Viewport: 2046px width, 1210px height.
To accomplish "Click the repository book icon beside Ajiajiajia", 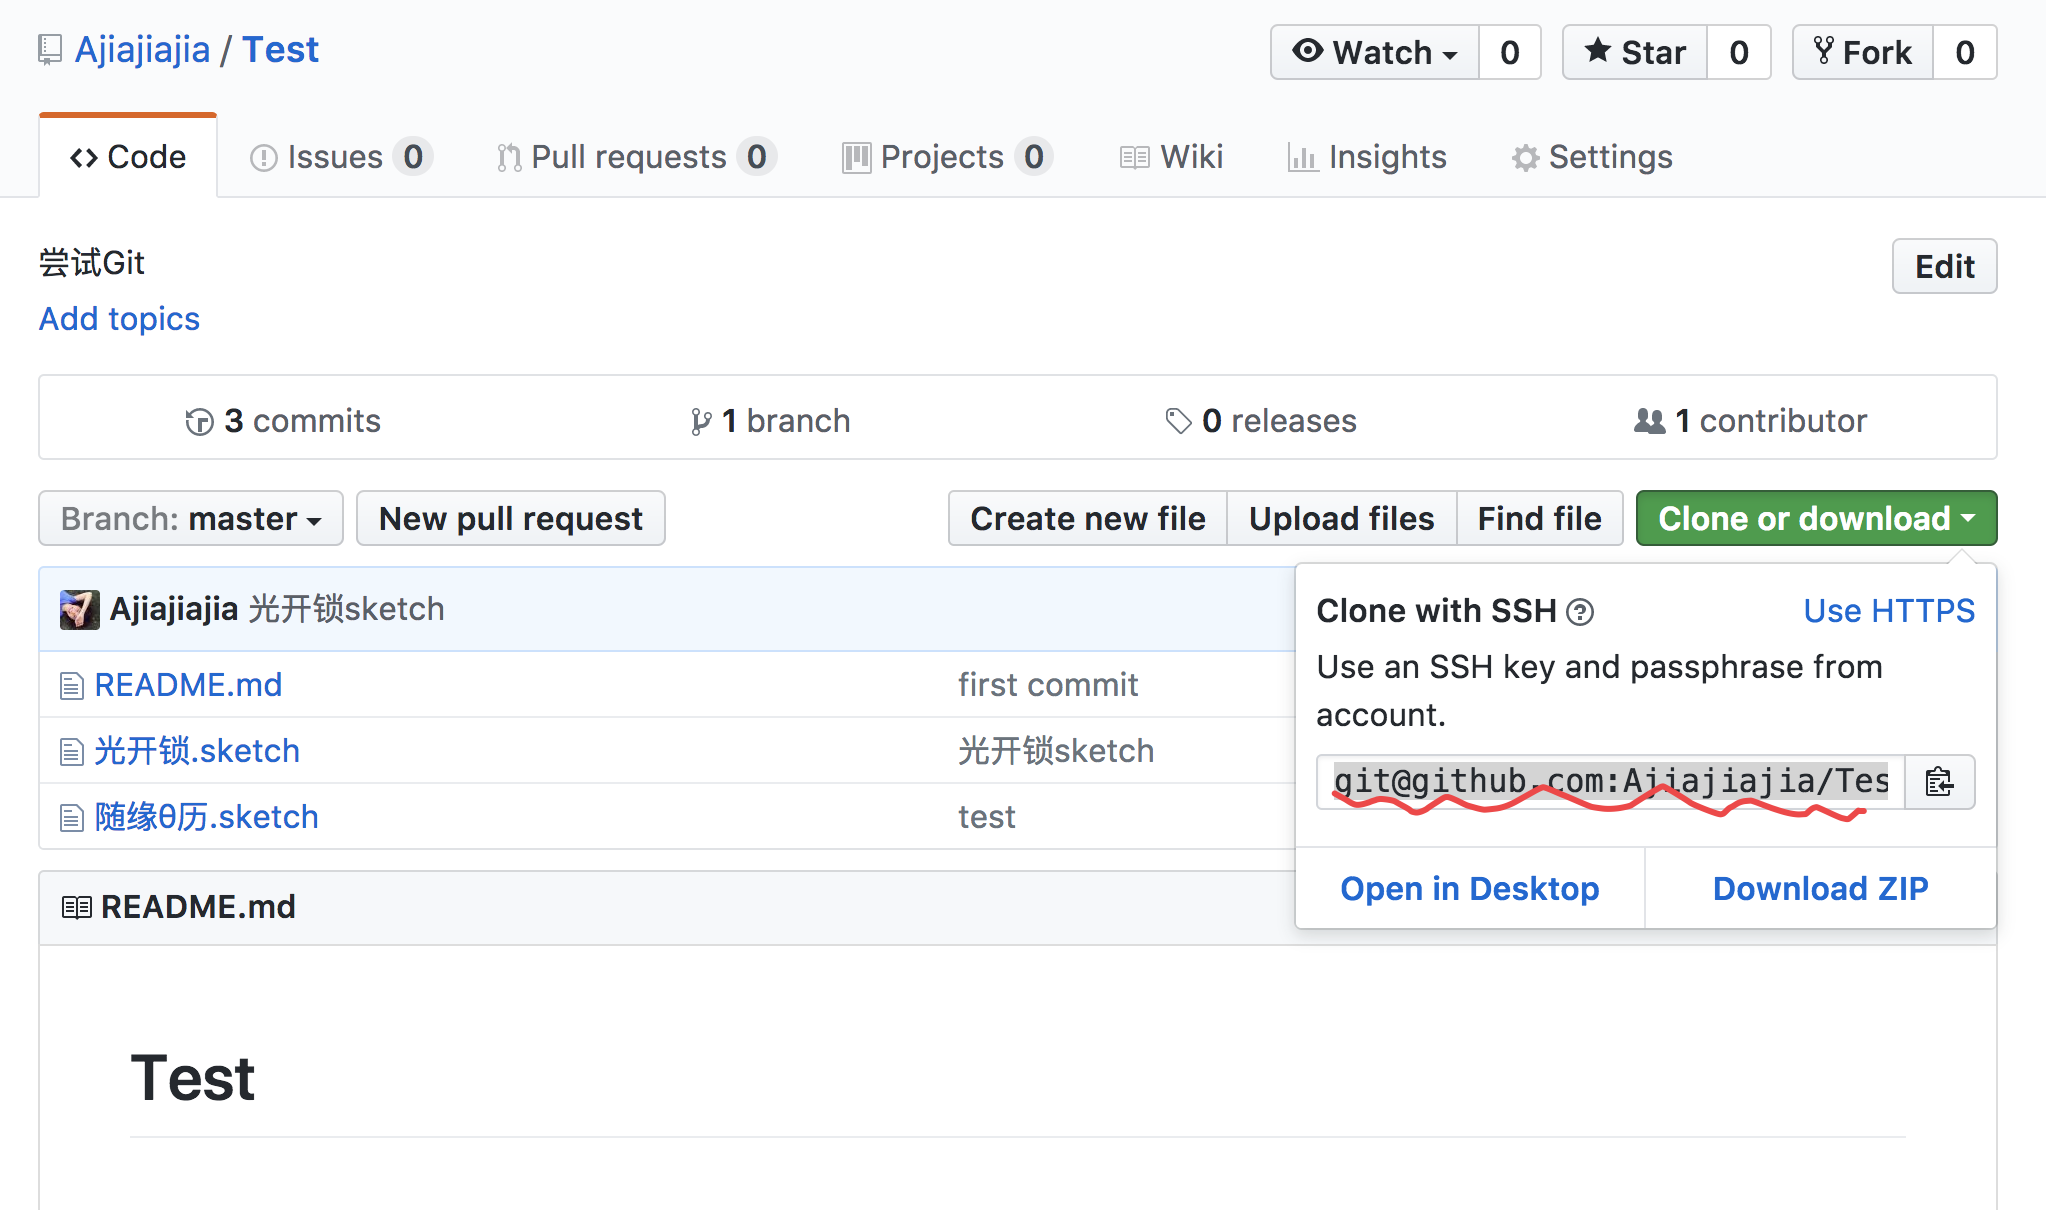I will (50, 50).
